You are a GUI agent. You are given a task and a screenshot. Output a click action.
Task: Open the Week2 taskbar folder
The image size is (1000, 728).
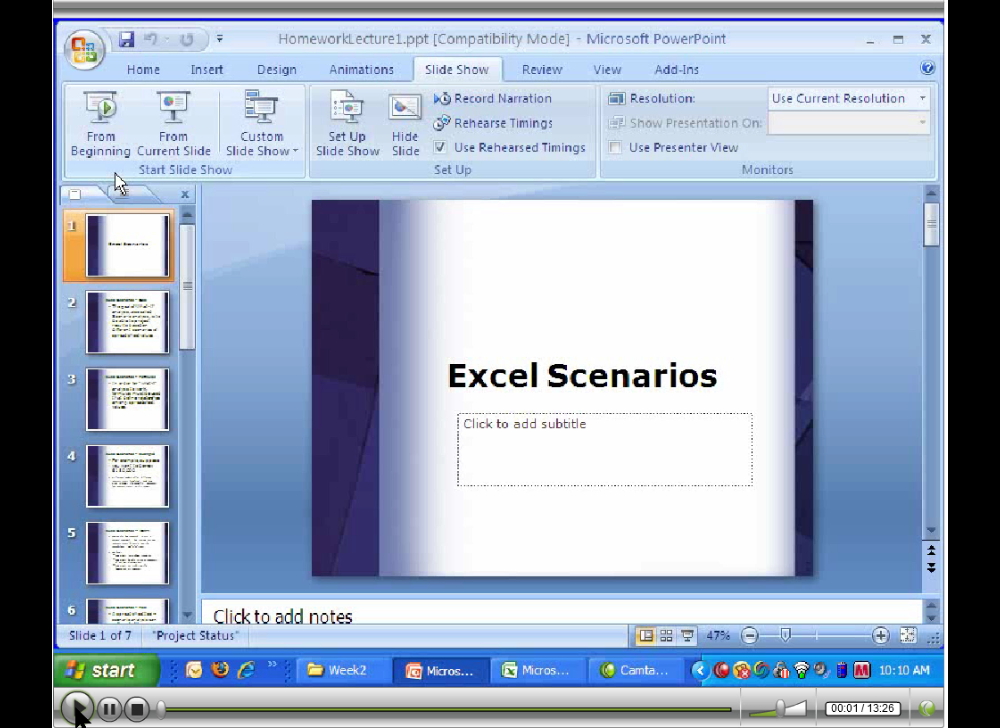click(x=338, y=670)
